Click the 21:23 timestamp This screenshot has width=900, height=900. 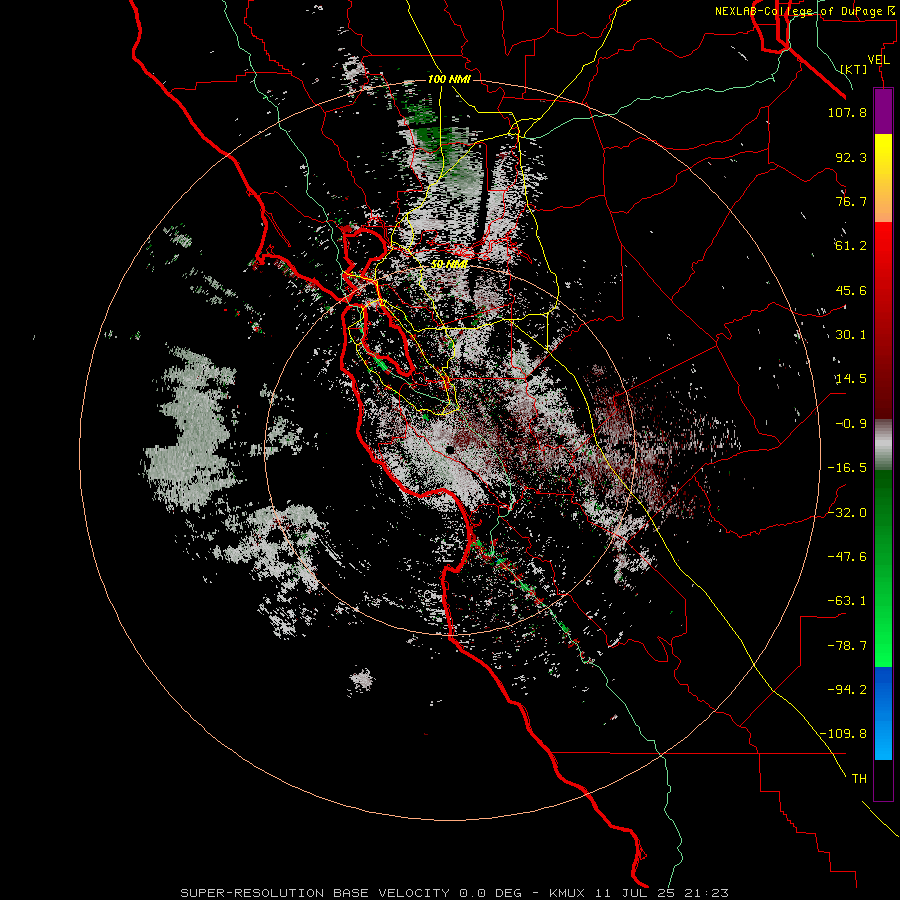click(x=706, y=893)
